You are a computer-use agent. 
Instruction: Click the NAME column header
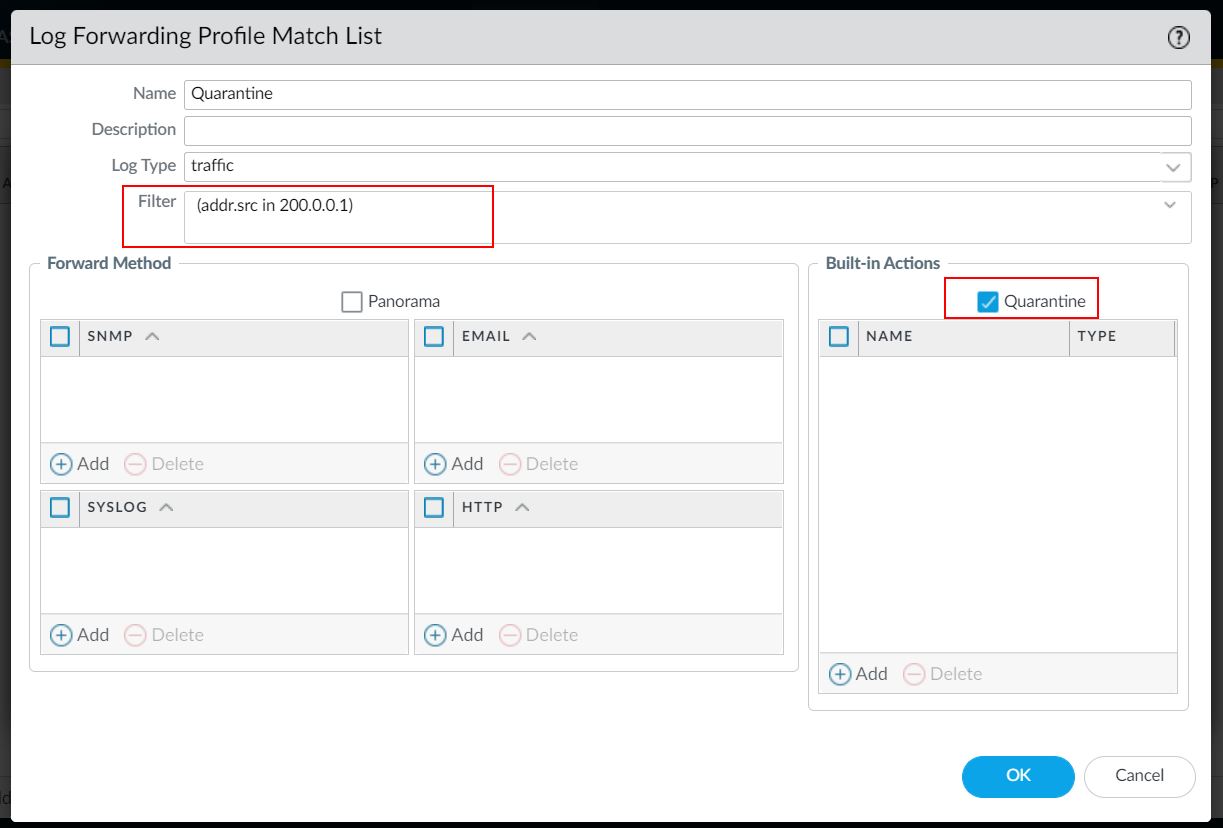point(889,337)
